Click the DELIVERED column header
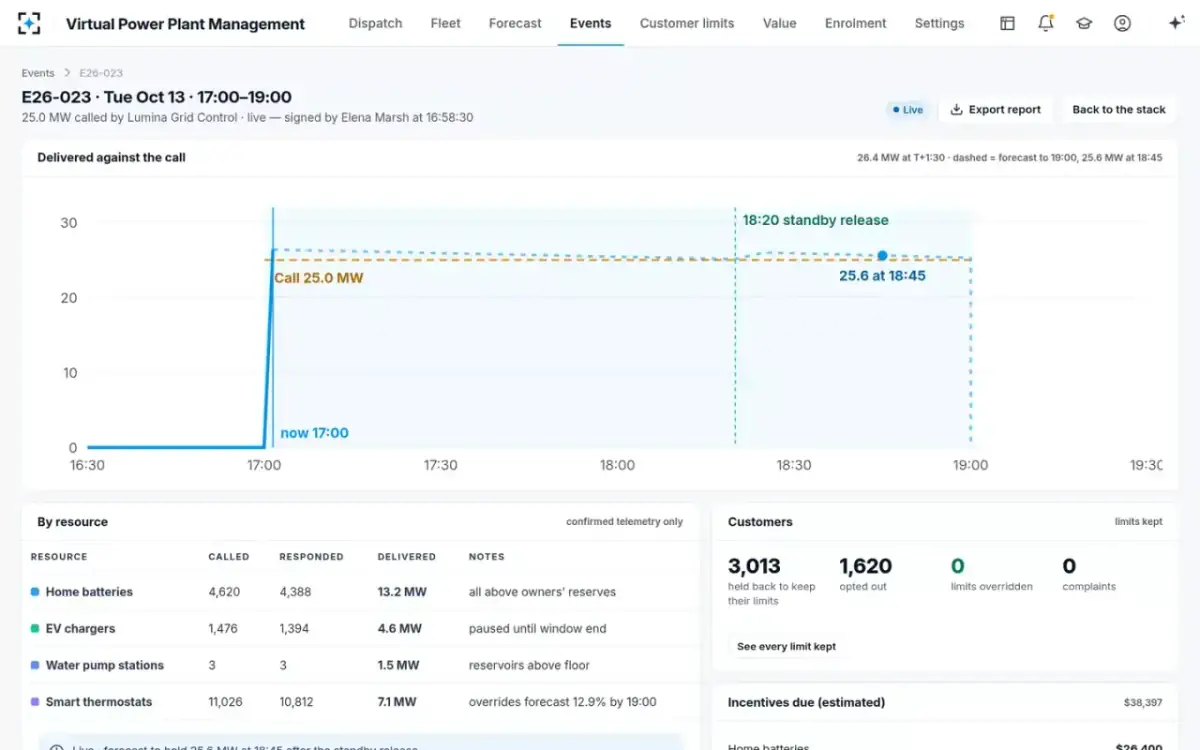The image size is (1200, 750). point(406,557)
